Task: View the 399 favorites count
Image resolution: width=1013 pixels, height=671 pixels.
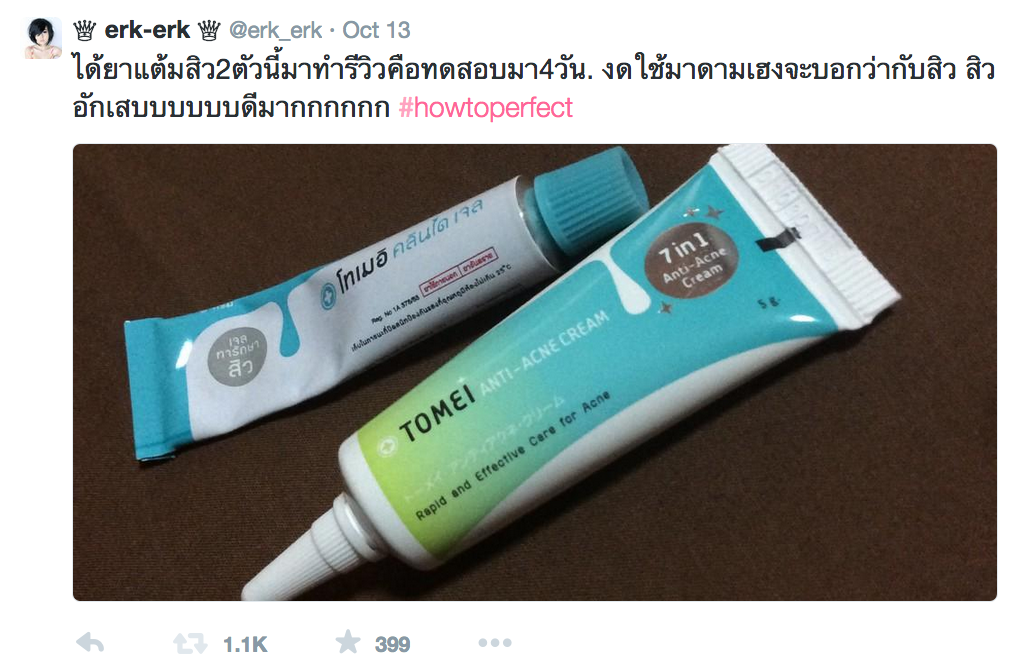Action: point(392,644)
